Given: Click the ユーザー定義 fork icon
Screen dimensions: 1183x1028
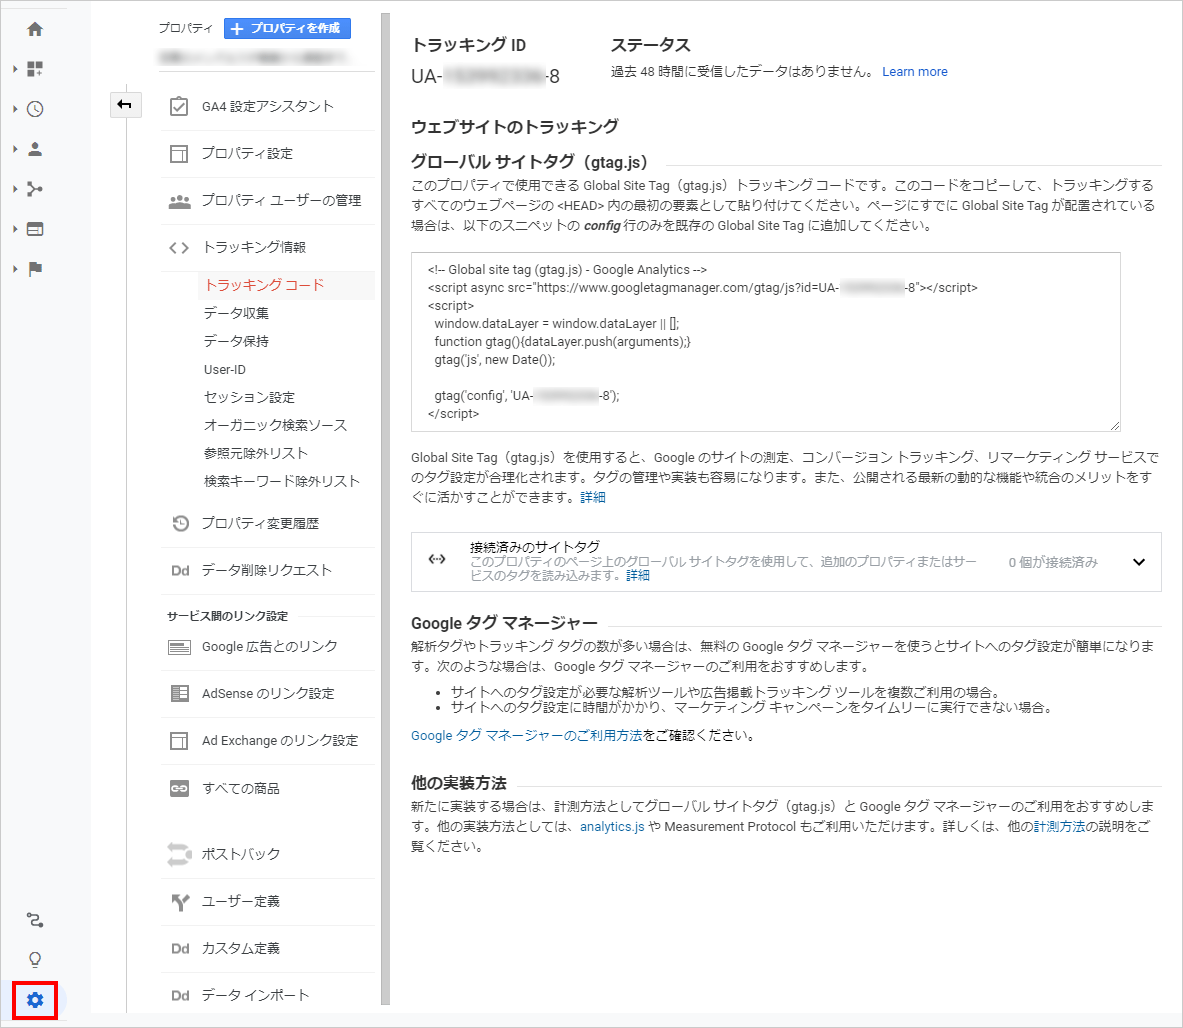Looking at the screenshot, I should 180,902.
